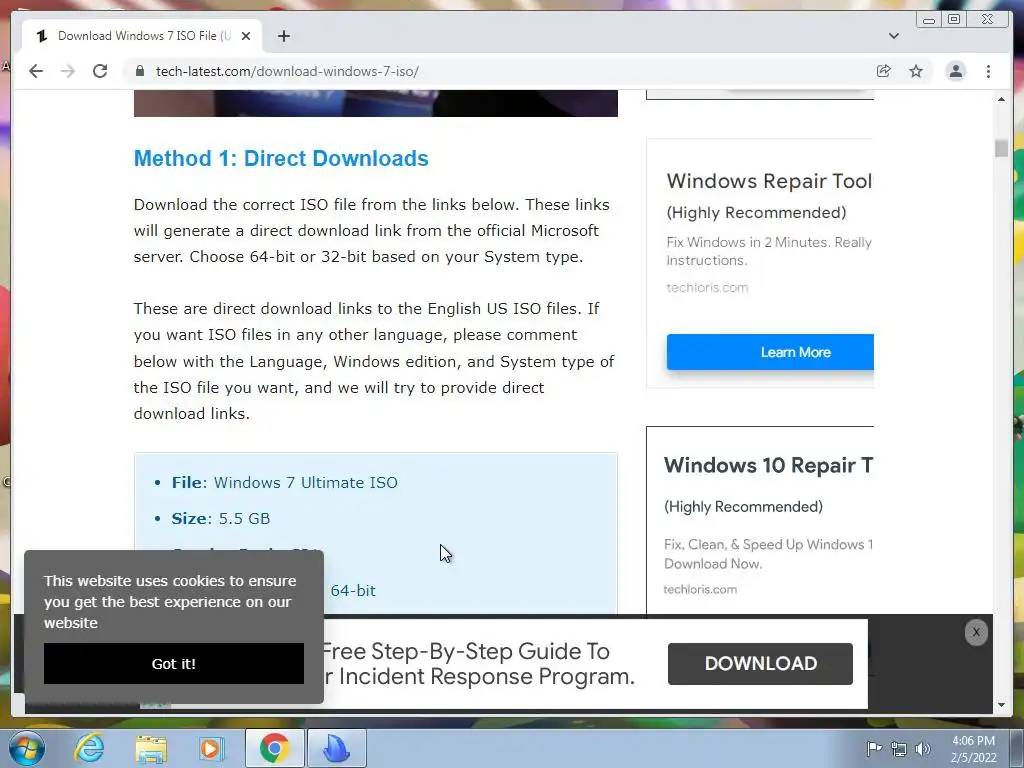Open Action Center flag icon
The height and width of the screenshot is (768, 1024).
point(874,748)
